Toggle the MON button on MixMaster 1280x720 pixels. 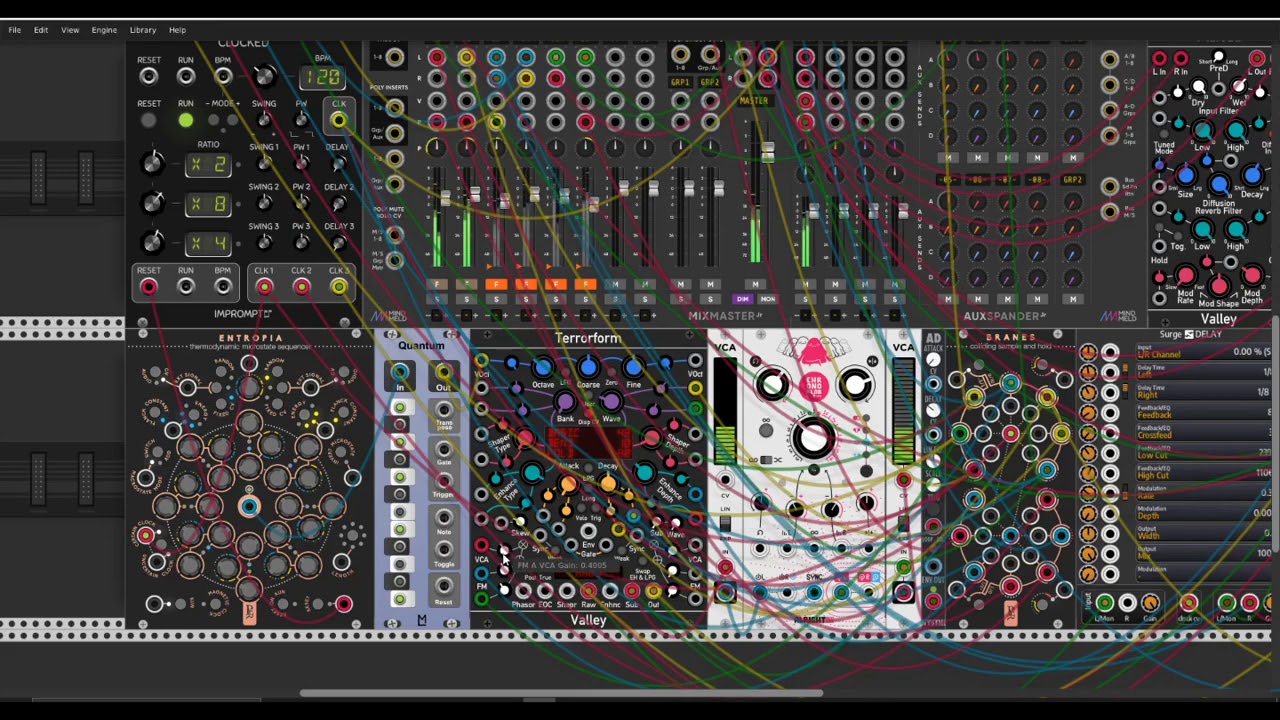tap(767, 299)
